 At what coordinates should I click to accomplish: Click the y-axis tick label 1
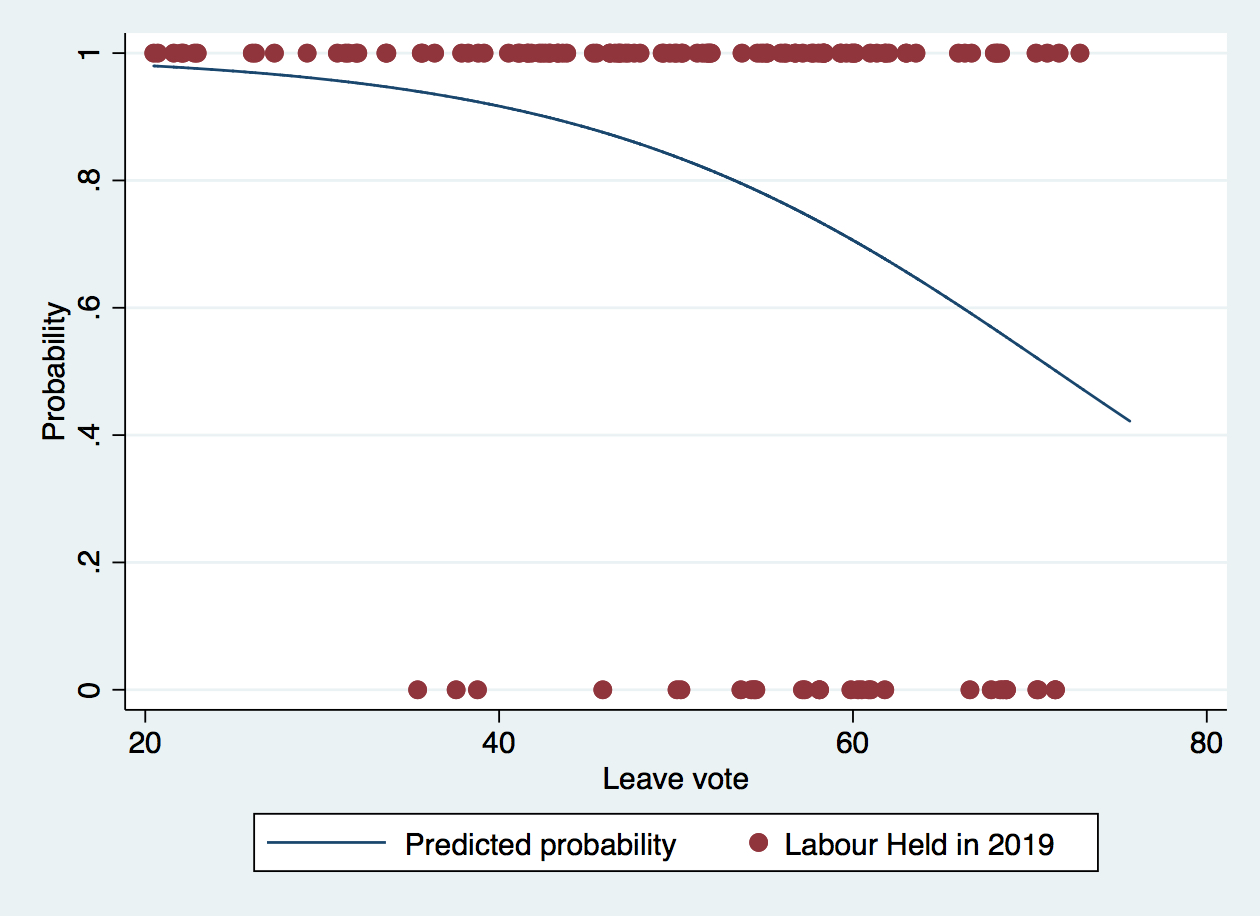pyautogui.click(x=92, y=53)
